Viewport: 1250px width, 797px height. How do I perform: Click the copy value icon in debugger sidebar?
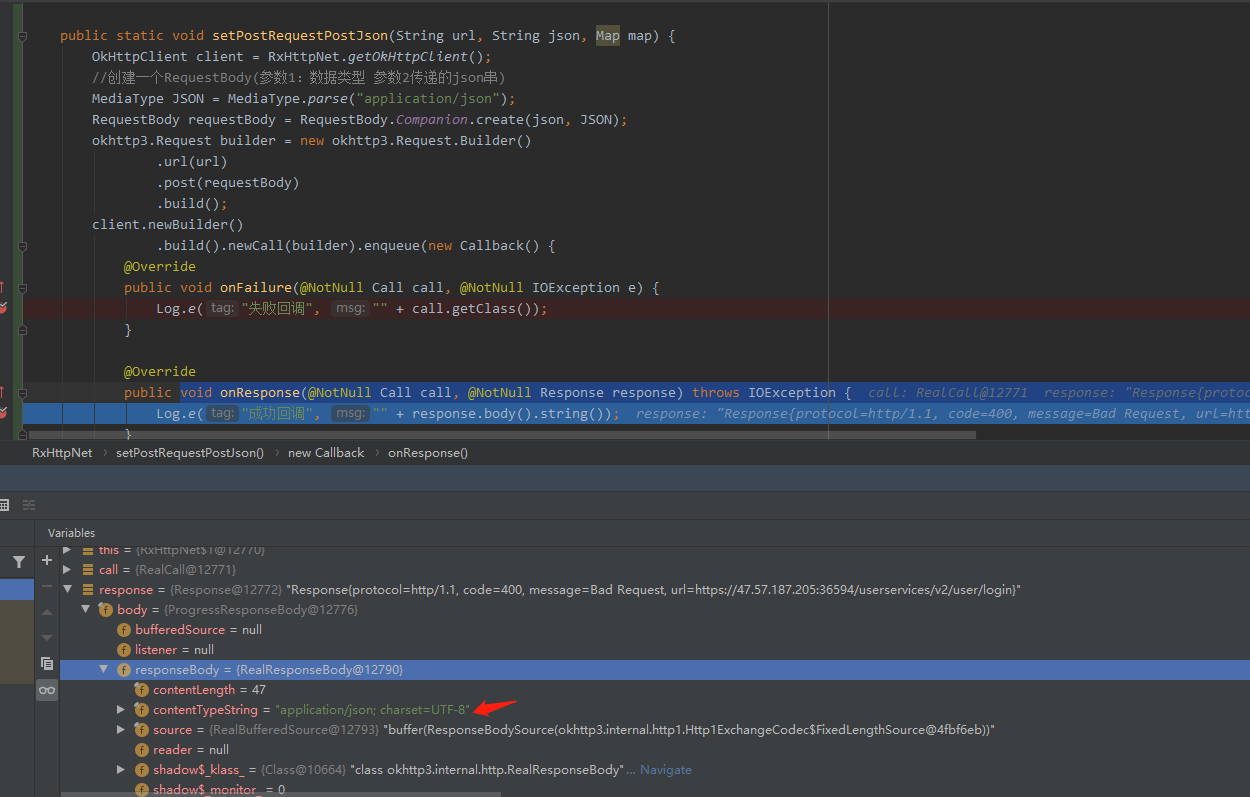pos(46,662)
